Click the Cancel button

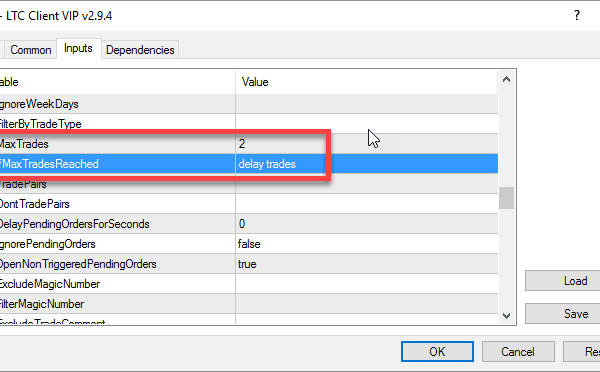(x=518, y=351)
